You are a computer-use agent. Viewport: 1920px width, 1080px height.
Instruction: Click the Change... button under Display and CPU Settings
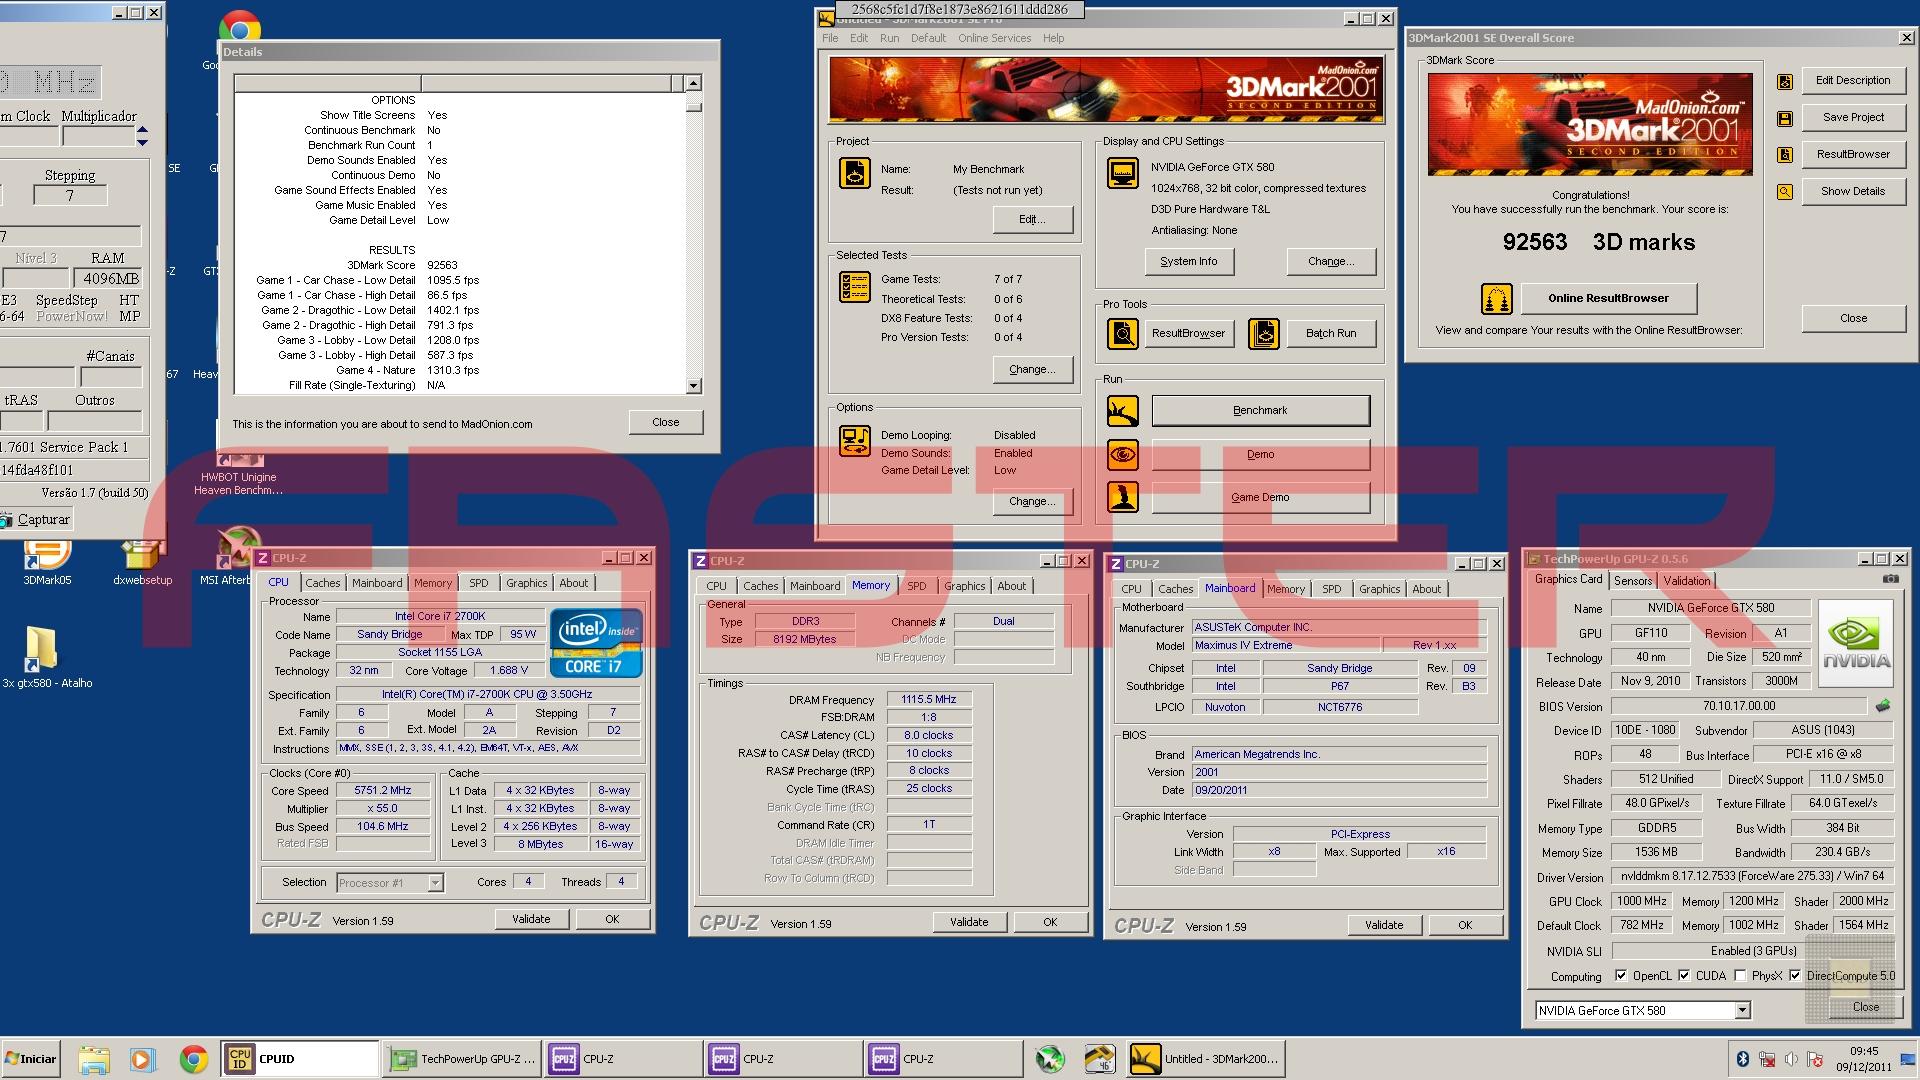coord(1331,262)
